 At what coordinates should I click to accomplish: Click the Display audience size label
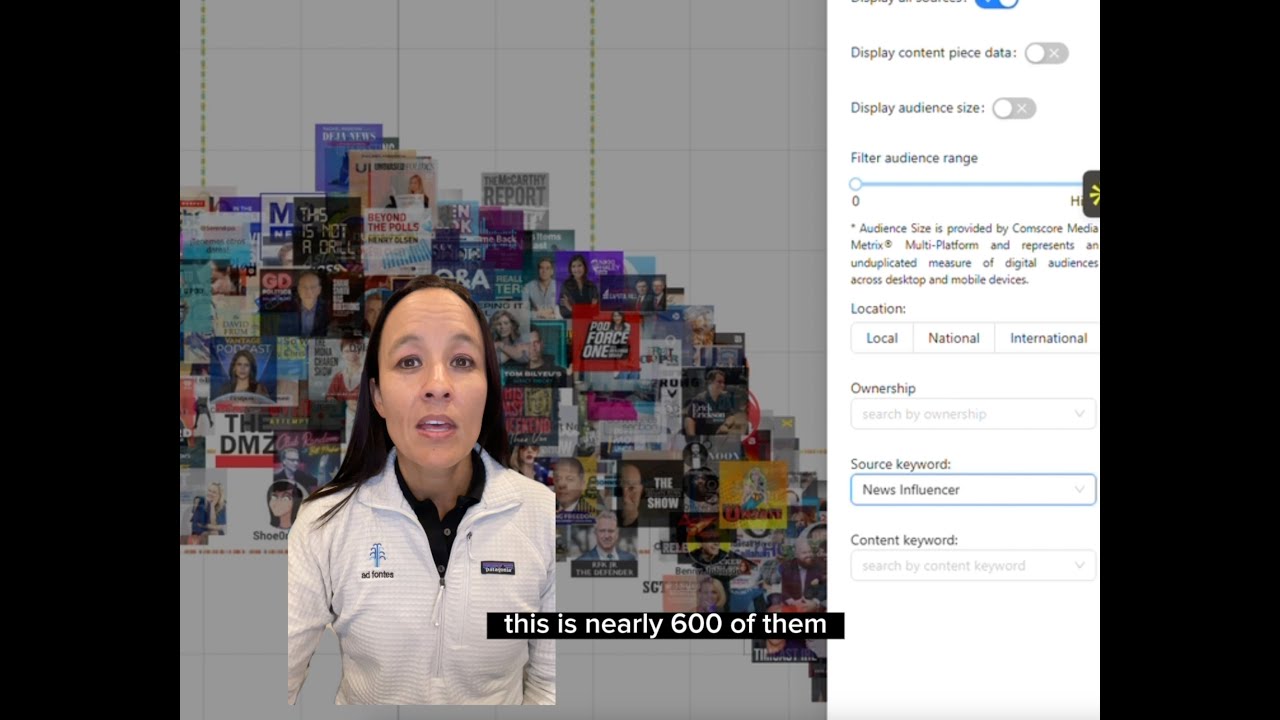point(917,108)
